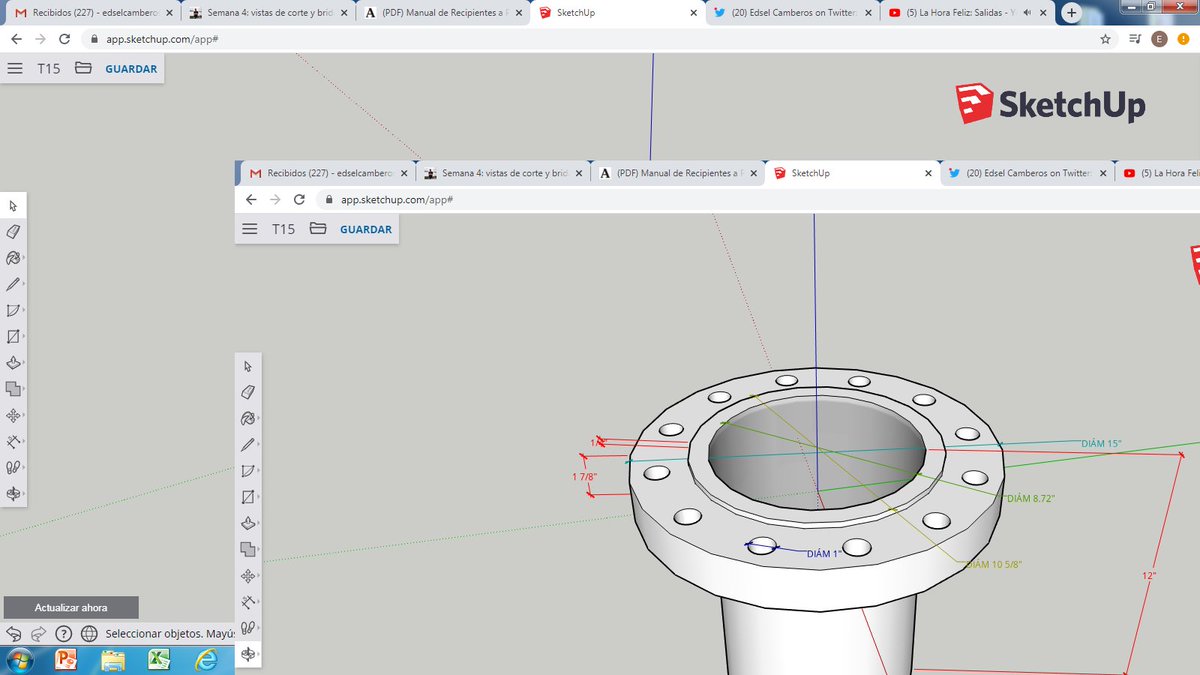The image size is (1200, 675).
Task: Click the T15 model name in outer header
Action: pos(49,69)
